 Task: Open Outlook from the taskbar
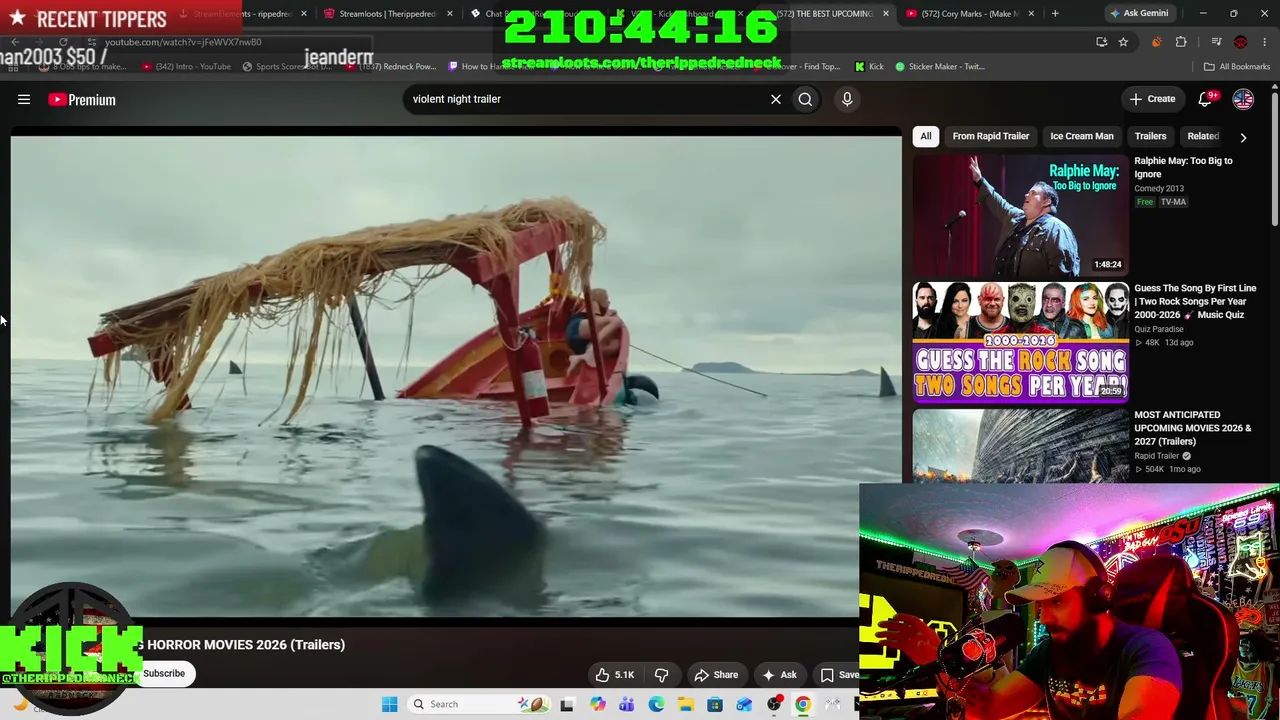(744, 704)
